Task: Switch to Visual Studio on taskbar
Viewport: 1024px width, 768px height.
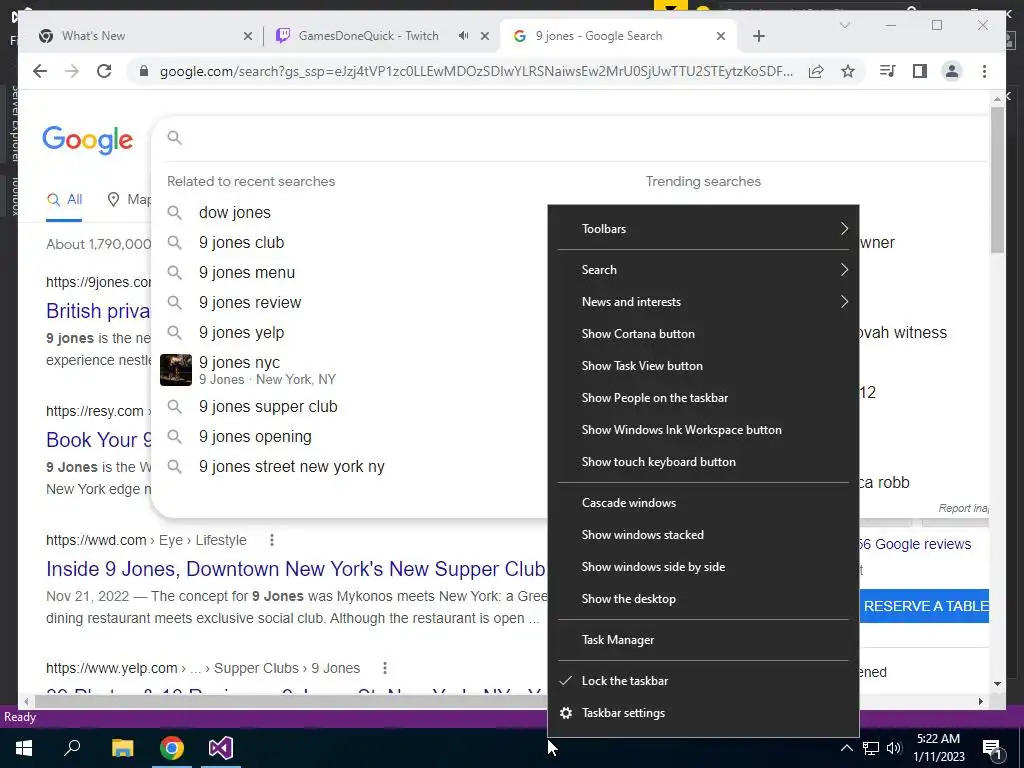Action: click(221, 748)
